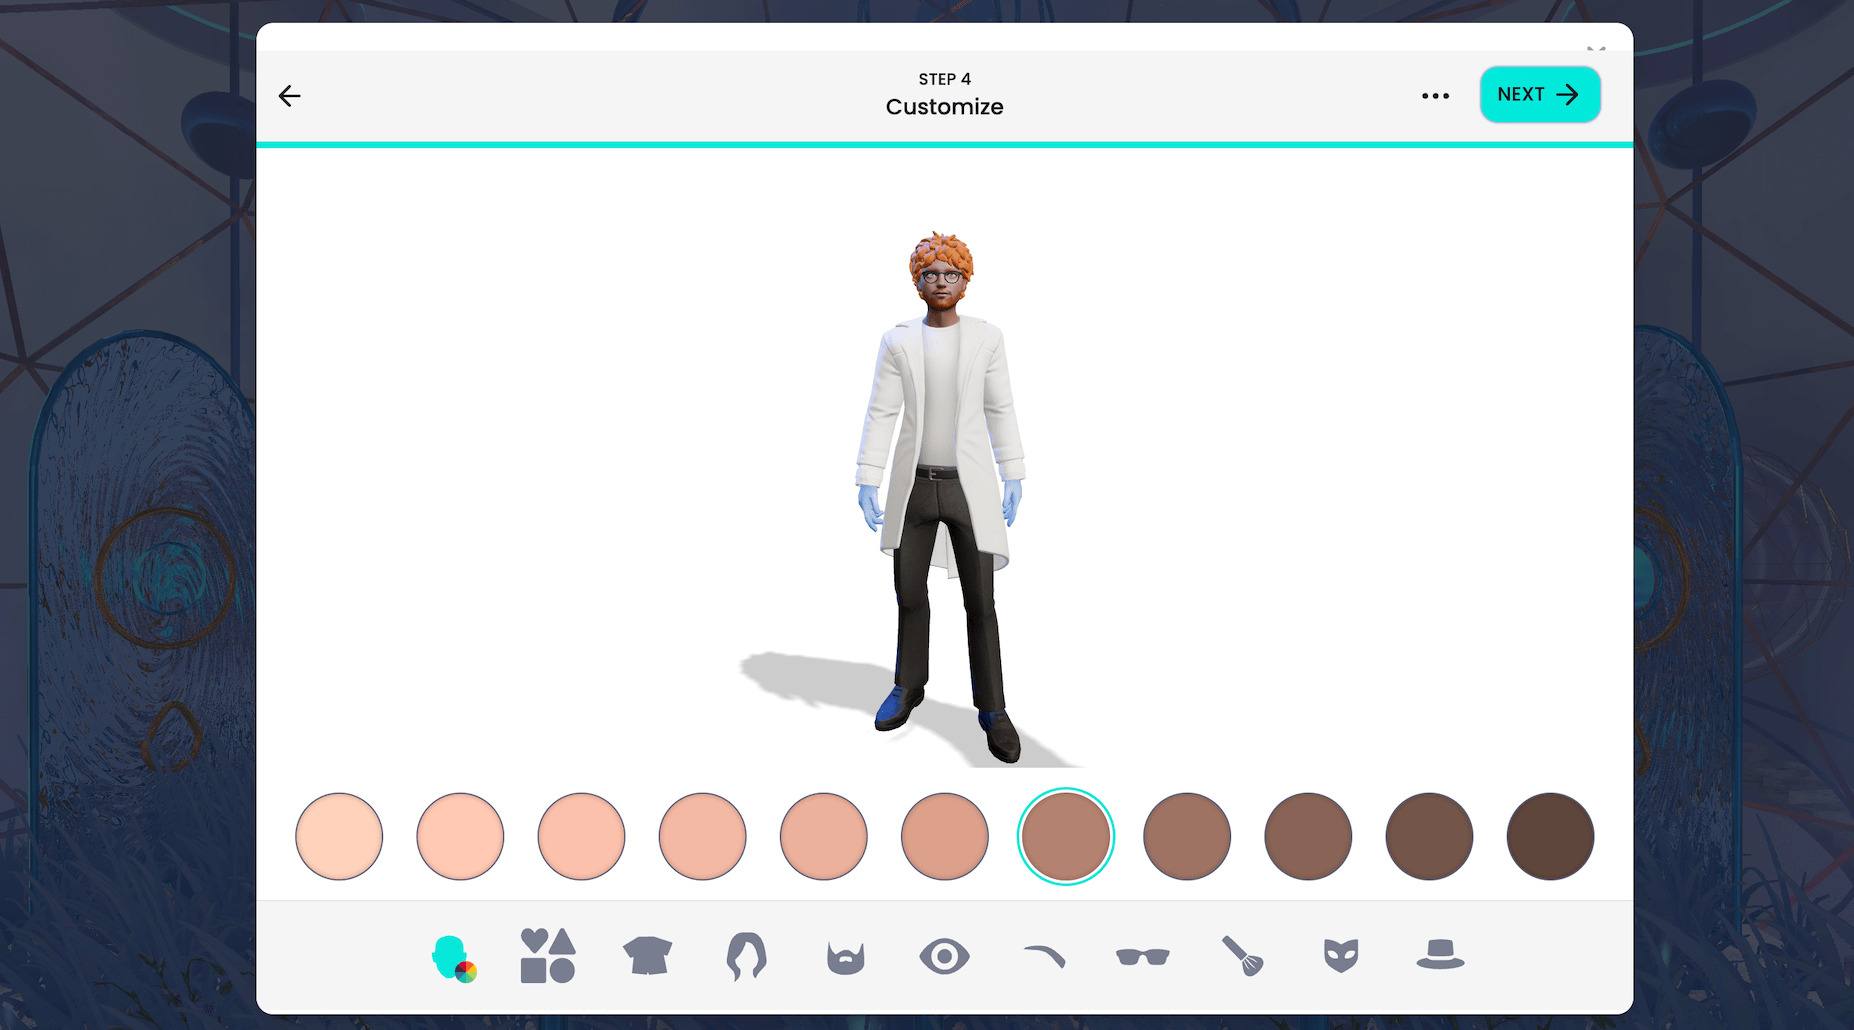Screen dimensions: 1854x1030
Task: Open the makeup brush category
Action: (x=1241, y=958)
